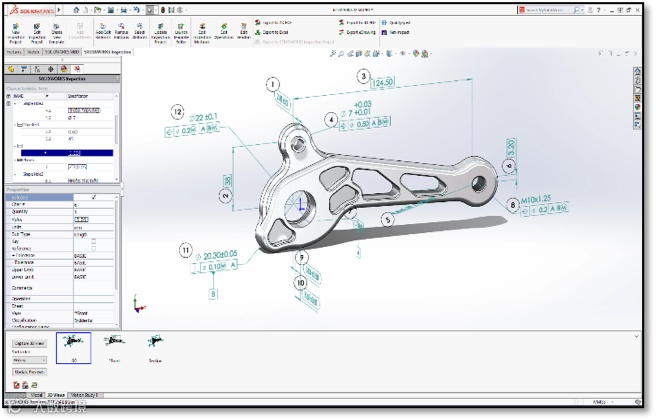Collapse the 3D Views pane with its chevron
This screenshot has height=420, width=656.
[x=637, y=336]
